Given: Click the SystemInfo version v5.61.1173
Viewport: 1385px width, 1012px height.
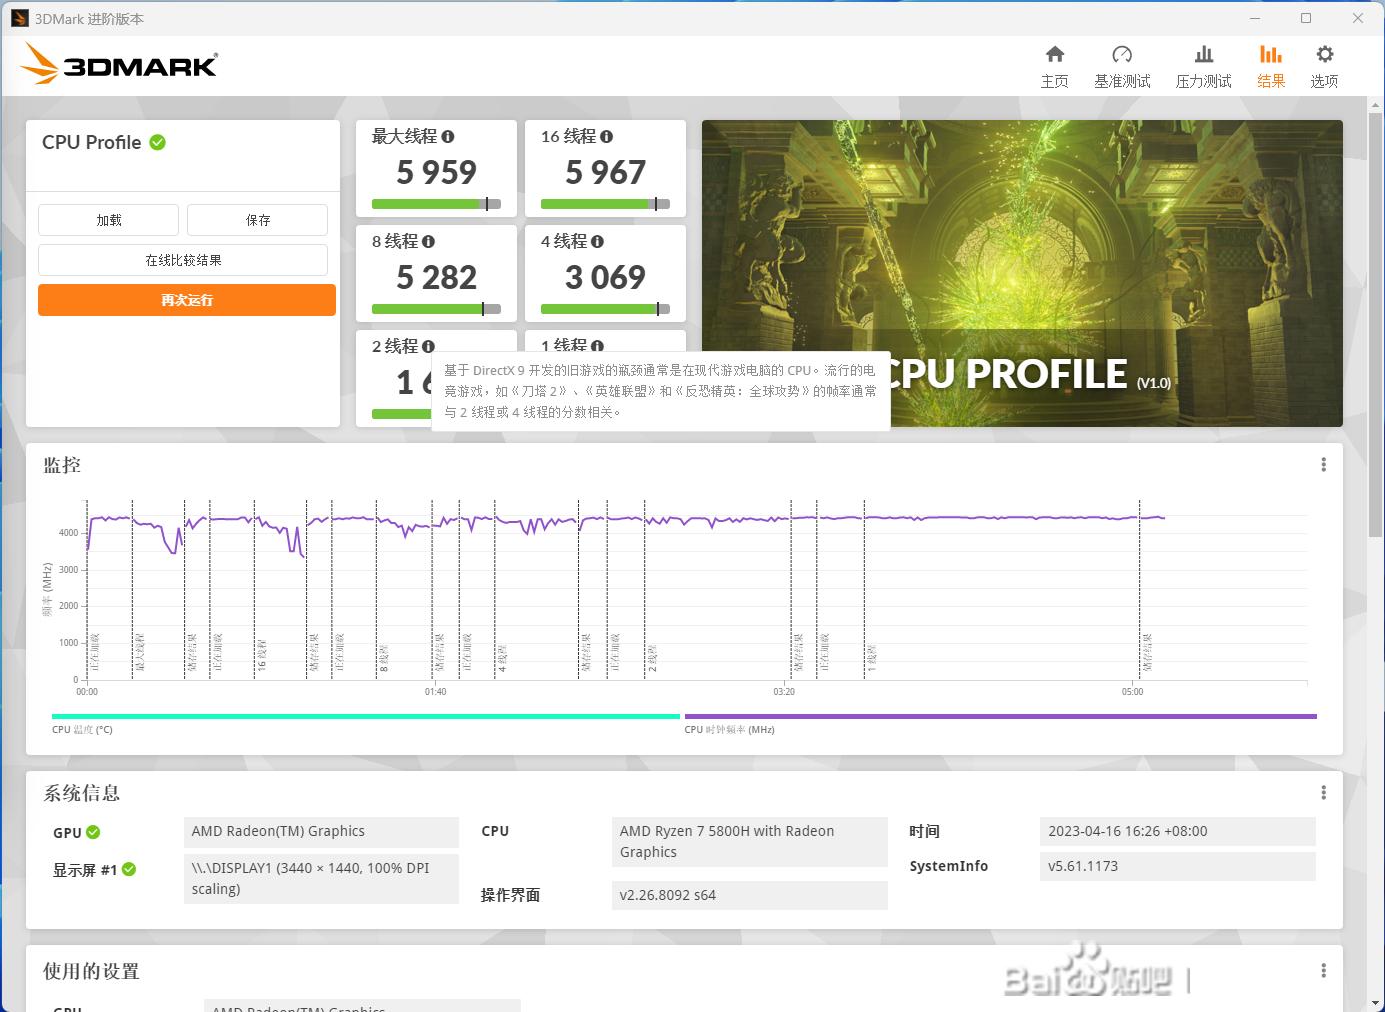Looking at the screenshot, I should tap(1178, 866).
